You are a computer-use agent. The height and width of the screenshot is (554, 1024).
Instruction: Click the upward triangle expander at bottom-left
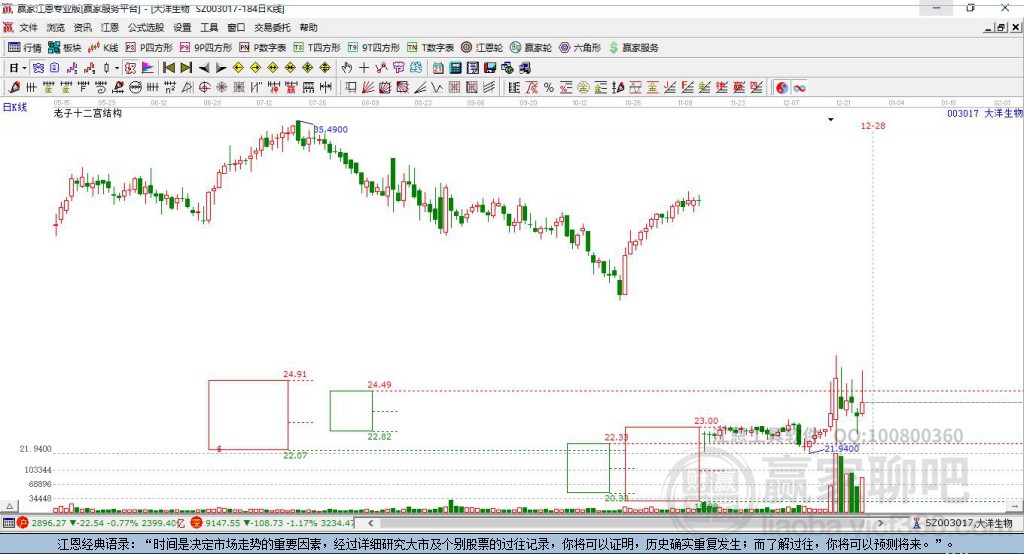(x=10, y=506)
